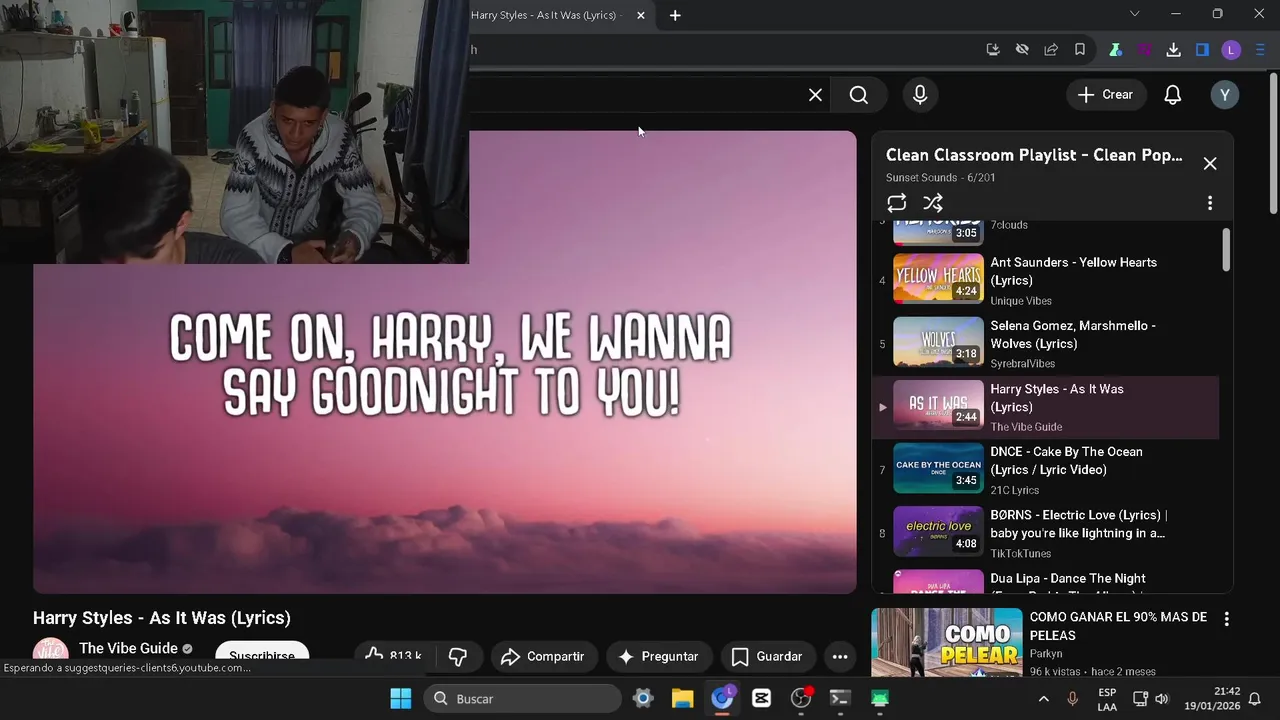Toggle the browser side panel icon
This screenshot has width=1280, height=720.
tap(1202, 49)
